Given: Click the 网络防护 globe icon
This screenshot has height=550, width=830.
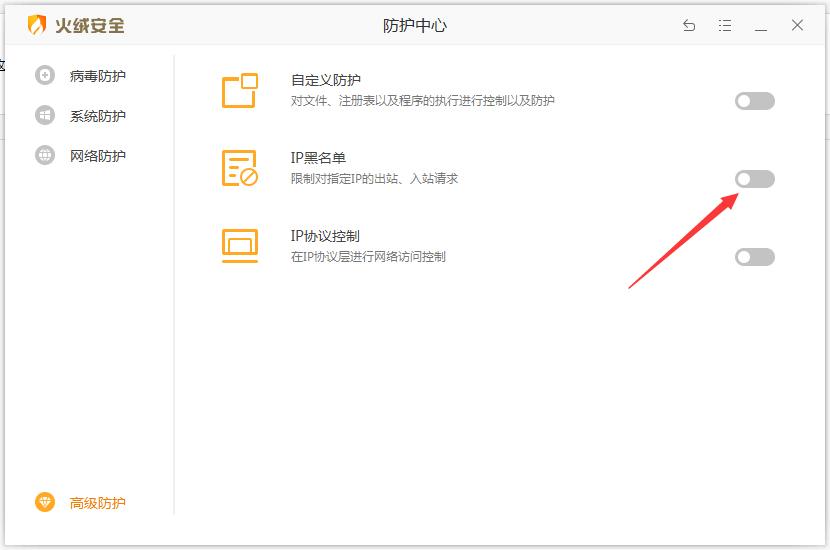Looking at the screenshot, I should click(45, 155).
